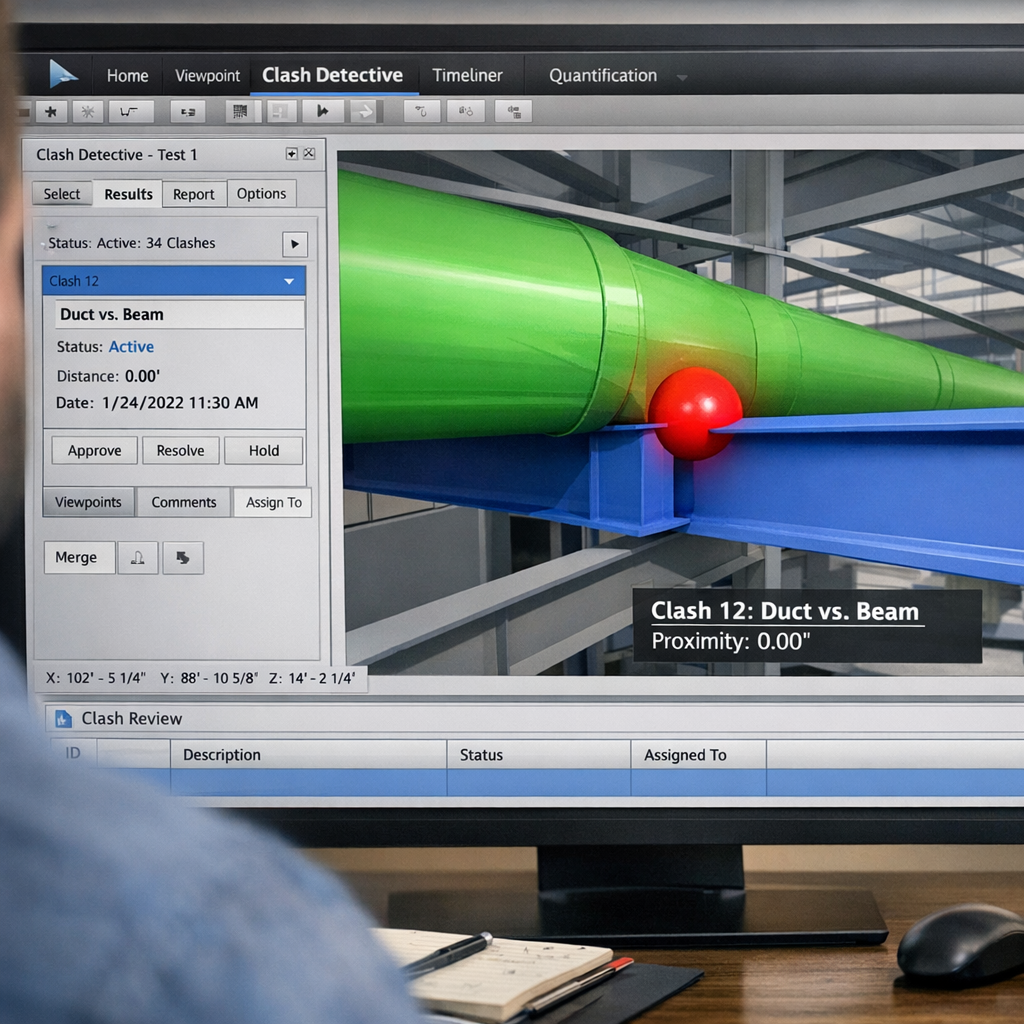
Task: Expand the arrow after the Quantification tab
Action: 682,78
